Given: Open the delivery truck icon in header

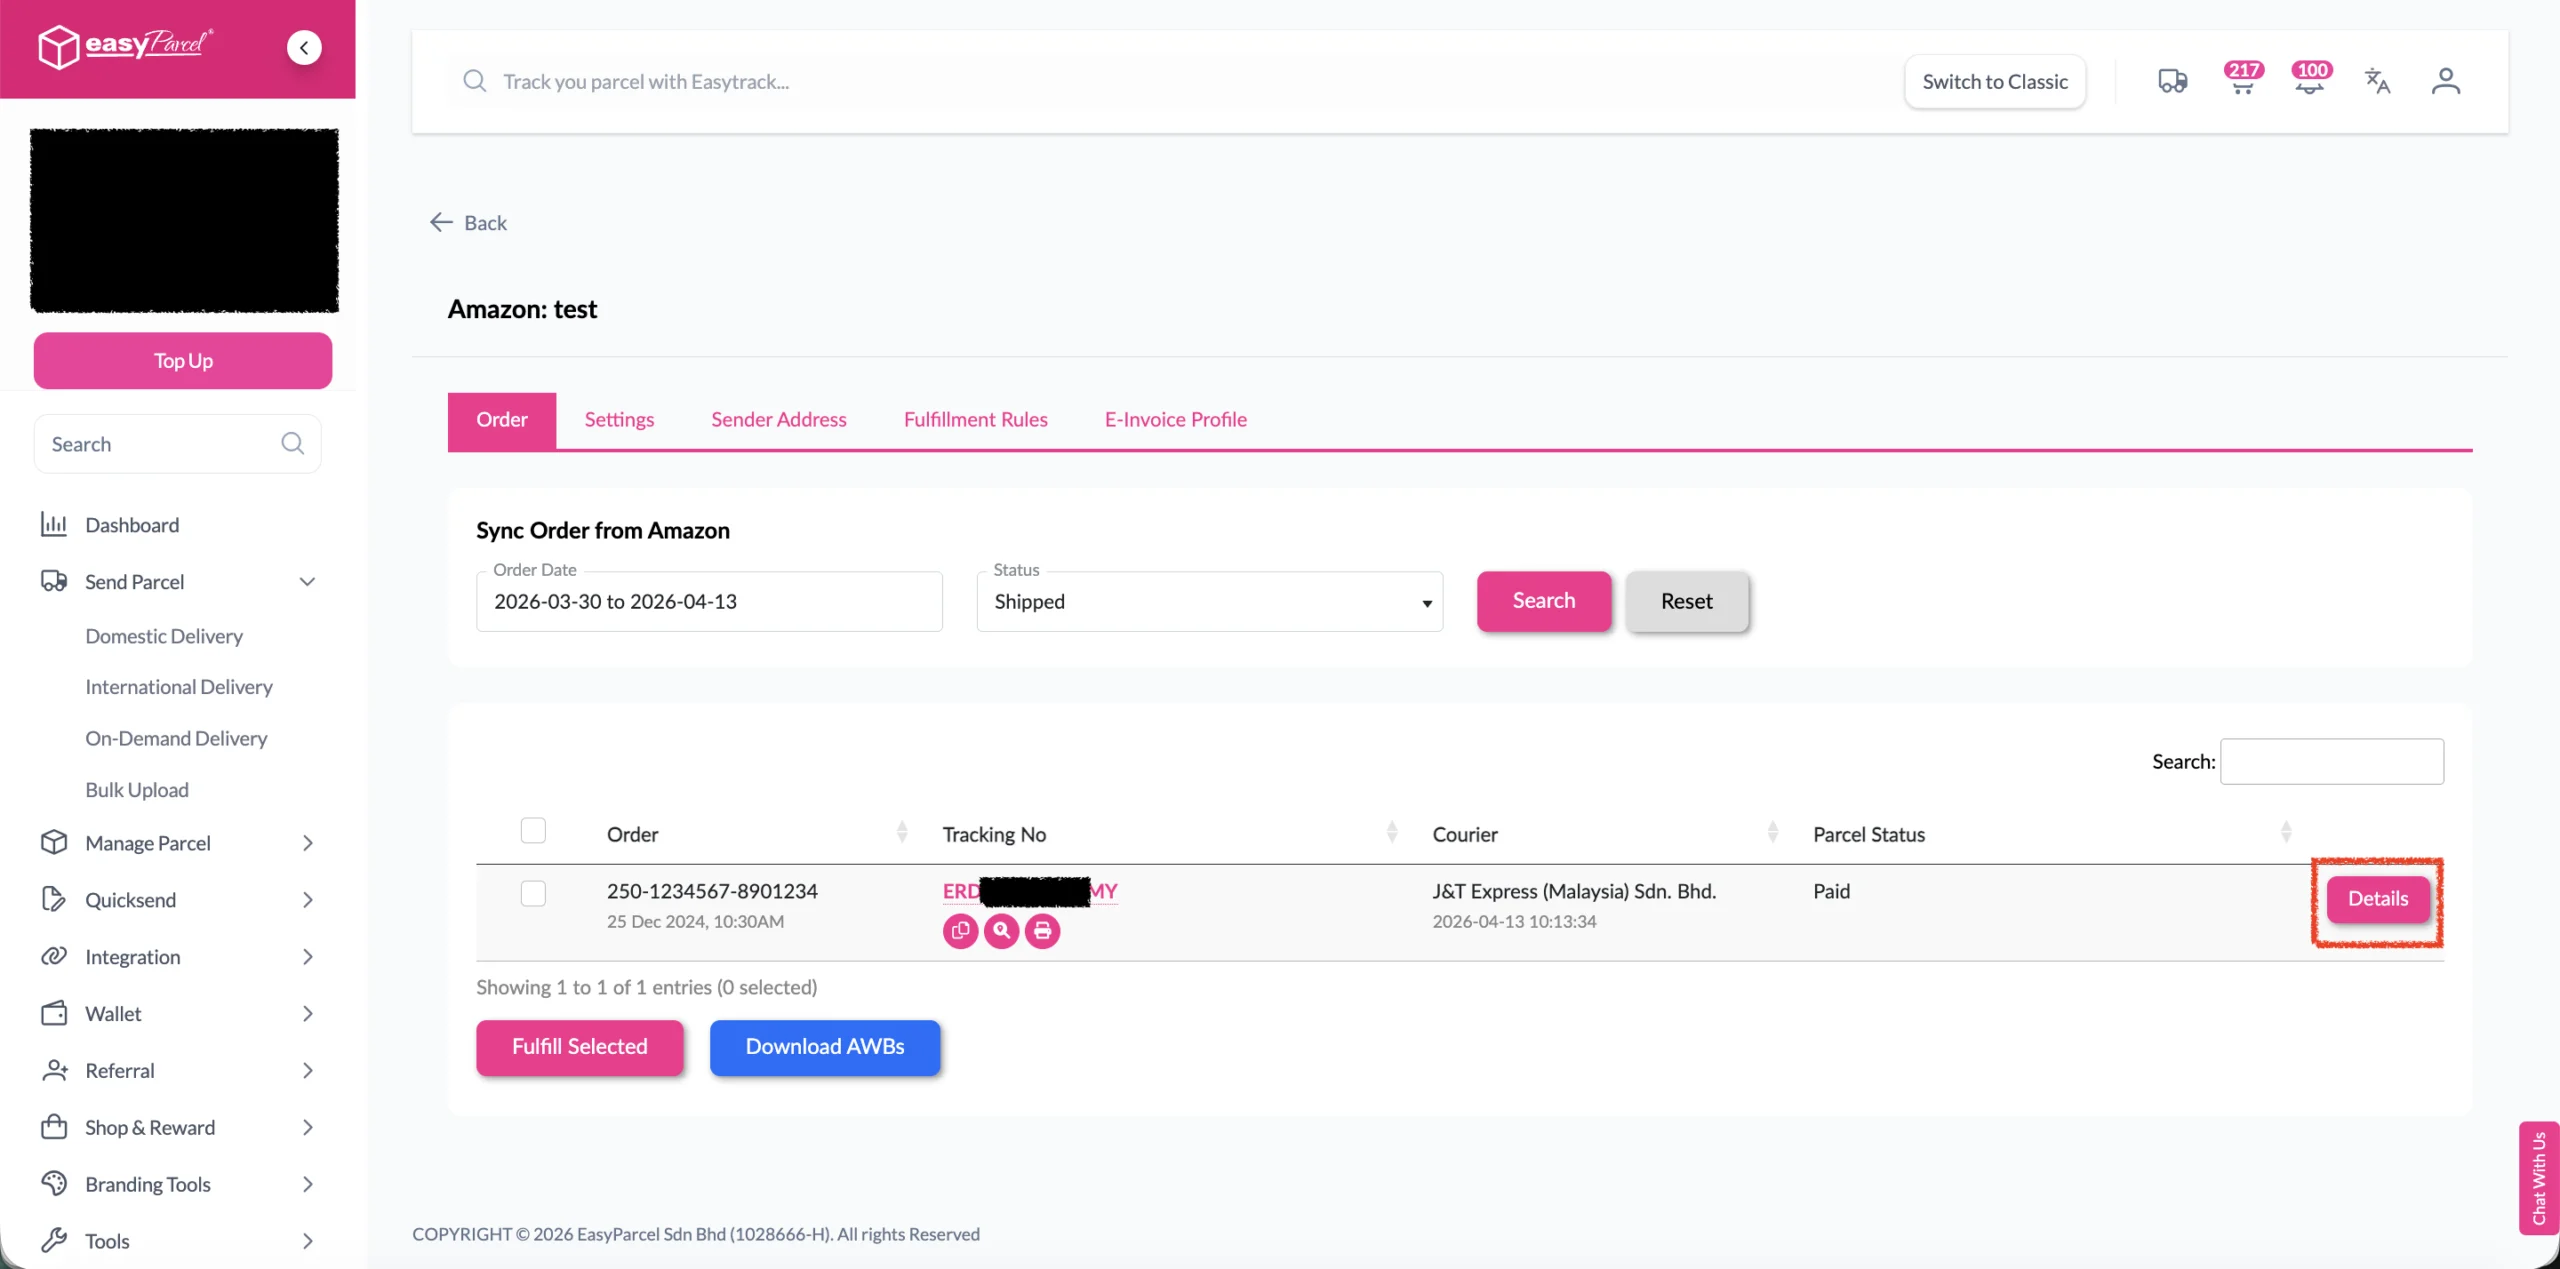Looking at the screenshot, I should 2172,81.
